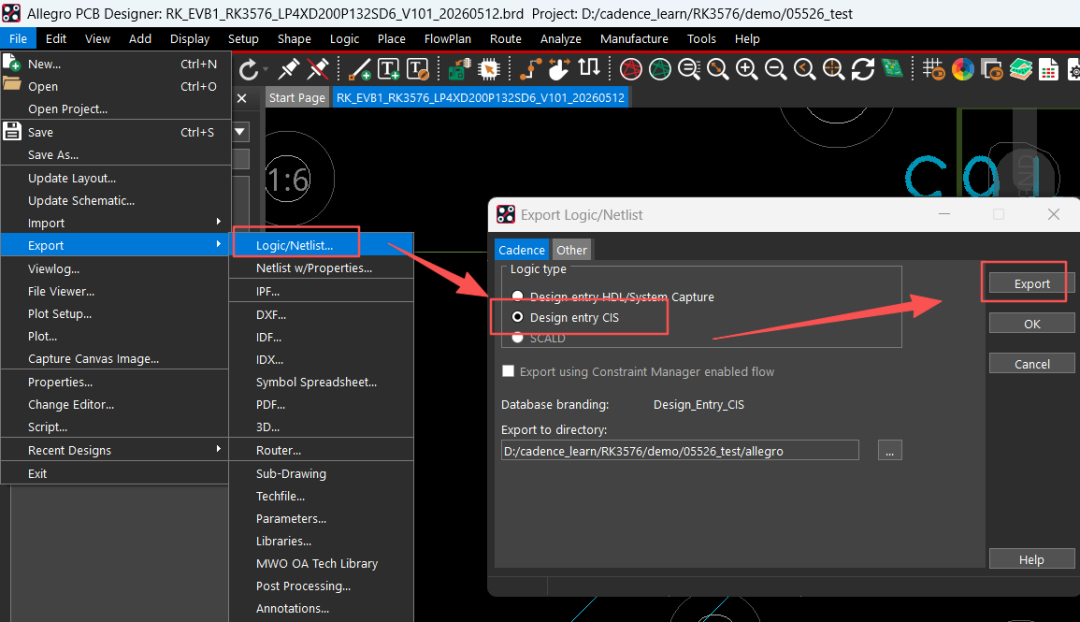Open the Reports spreadsheet icon
This screenshot has width=1080, height=622.
(1049, 69)
